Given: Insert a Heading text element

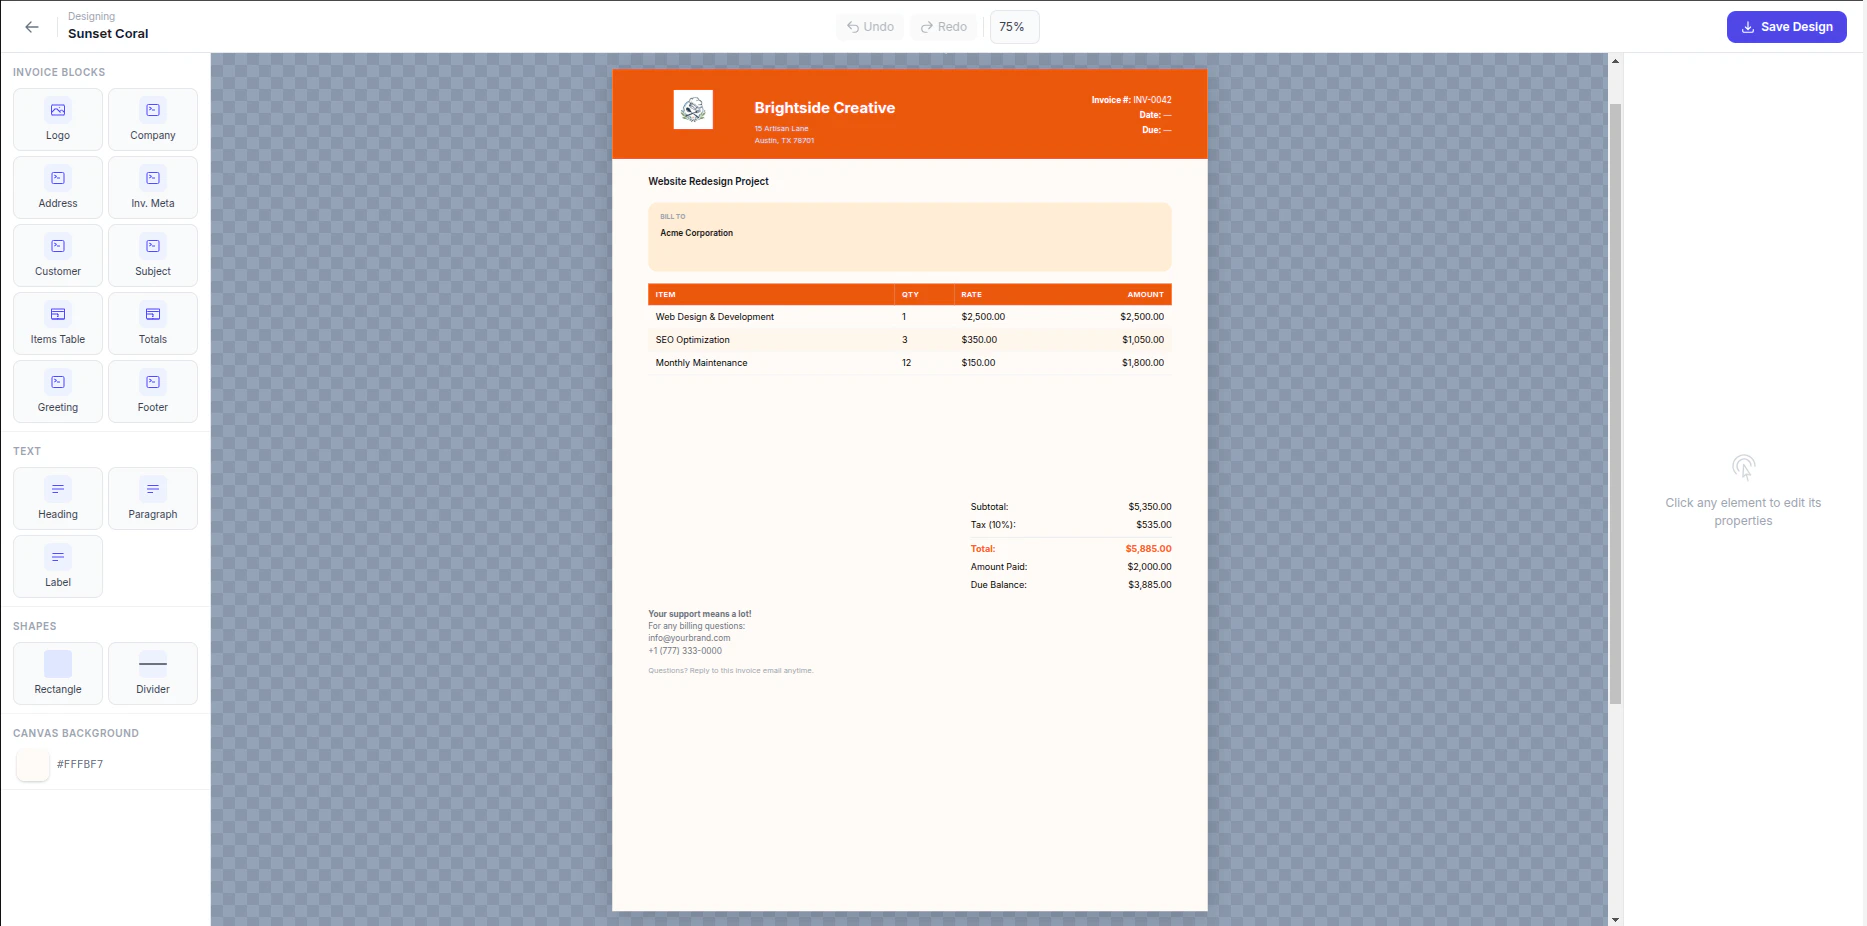Looking at the screenshot, I should pos(58,499).
